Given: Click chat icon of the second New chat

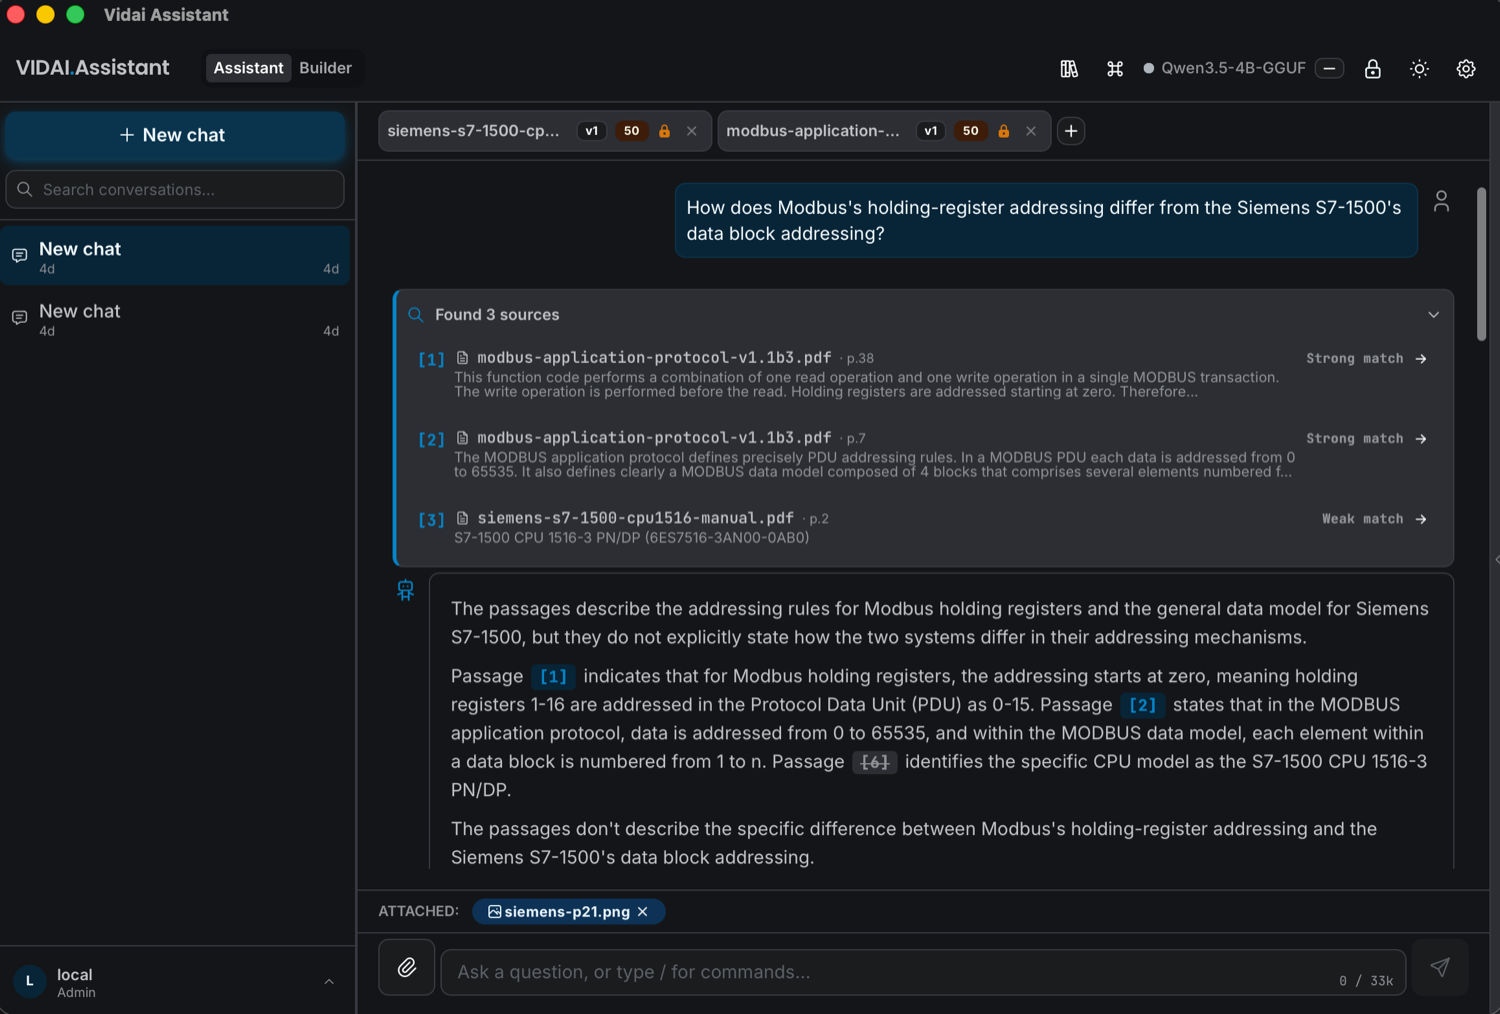Looking at the screenshot, I should click(19, 318).
